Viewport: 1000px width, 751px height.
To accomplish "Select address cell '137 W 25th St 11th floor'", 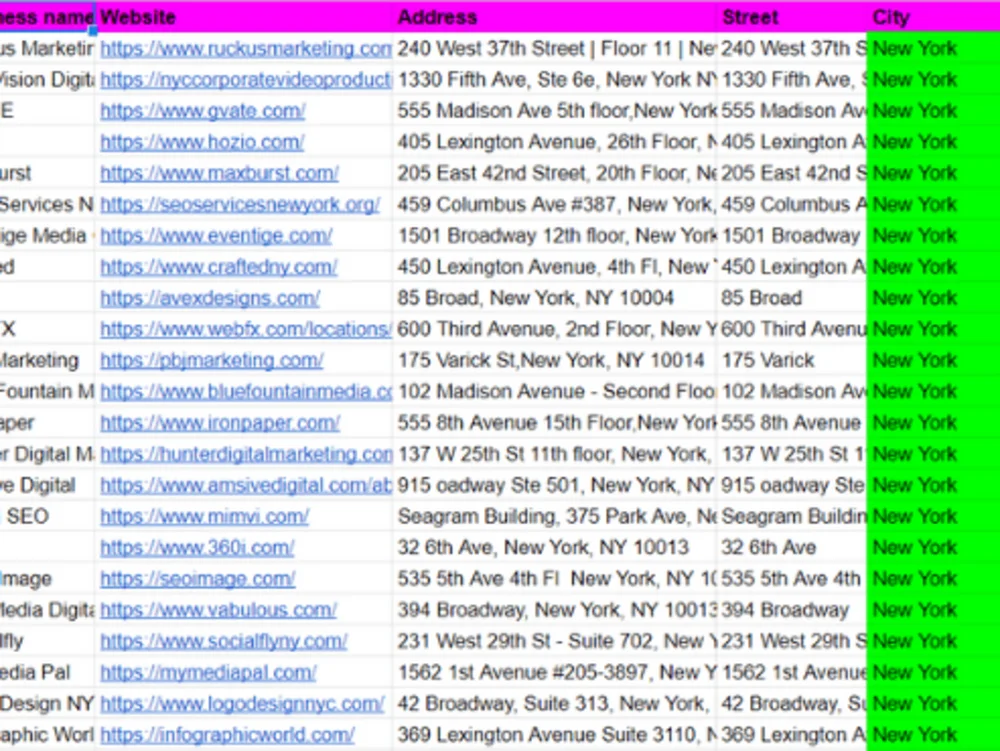I will [x=555, y=455].
